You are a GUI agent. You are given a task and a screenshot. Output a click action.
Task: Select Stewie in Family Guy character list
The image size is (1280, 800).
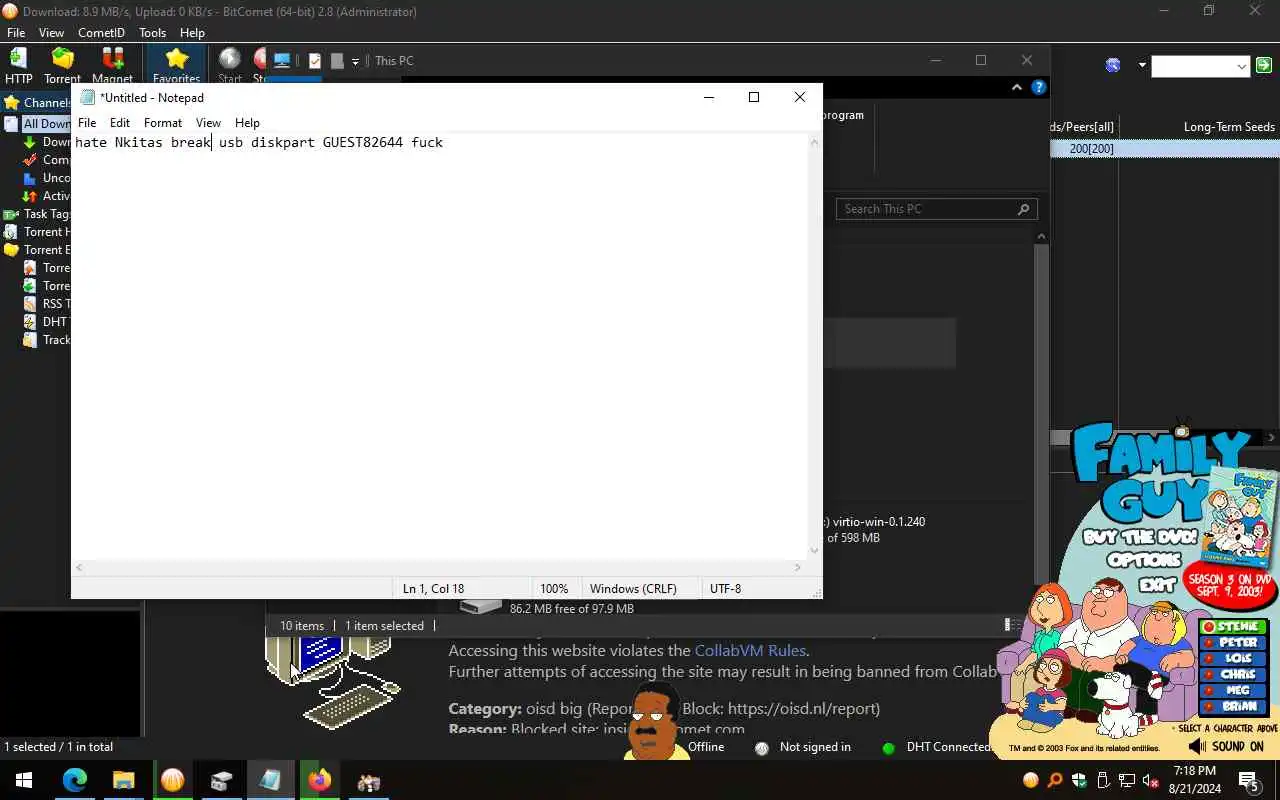[x=1233, y=627]
